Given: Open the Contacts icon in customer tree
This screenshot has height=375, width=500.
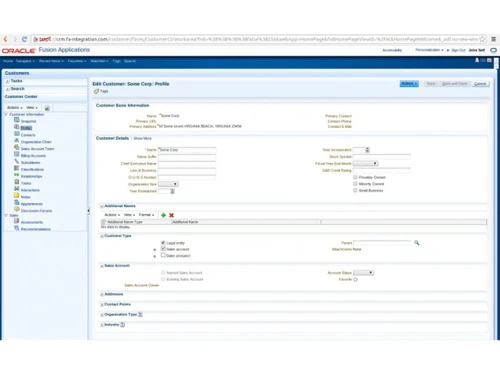Looking at the screenshot, I should [x=17, y=134].
